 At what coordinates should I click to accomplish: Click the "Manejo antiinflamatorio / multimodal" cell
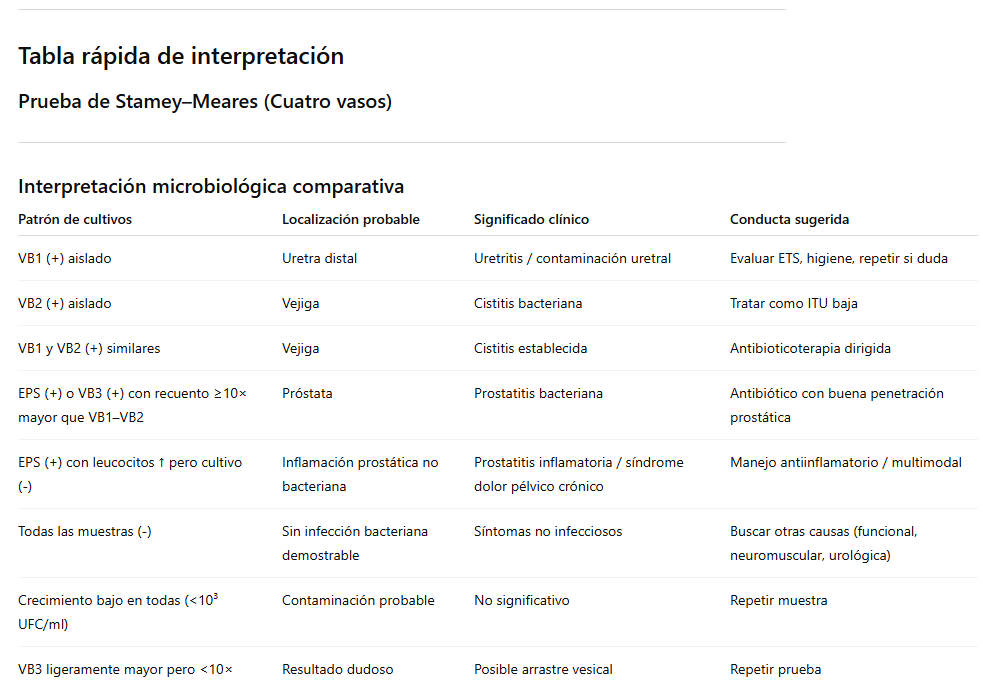(x=846, y=462)
